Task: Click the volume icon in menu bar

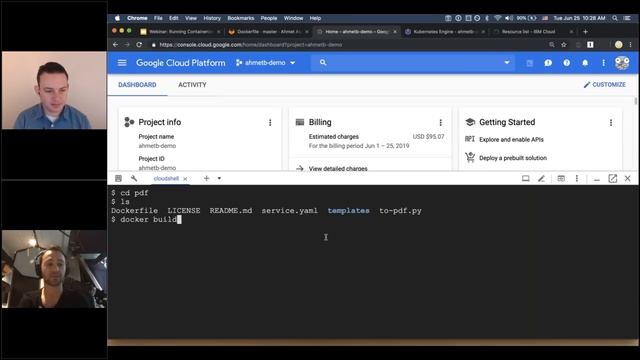Action: (x=509, y=18)
